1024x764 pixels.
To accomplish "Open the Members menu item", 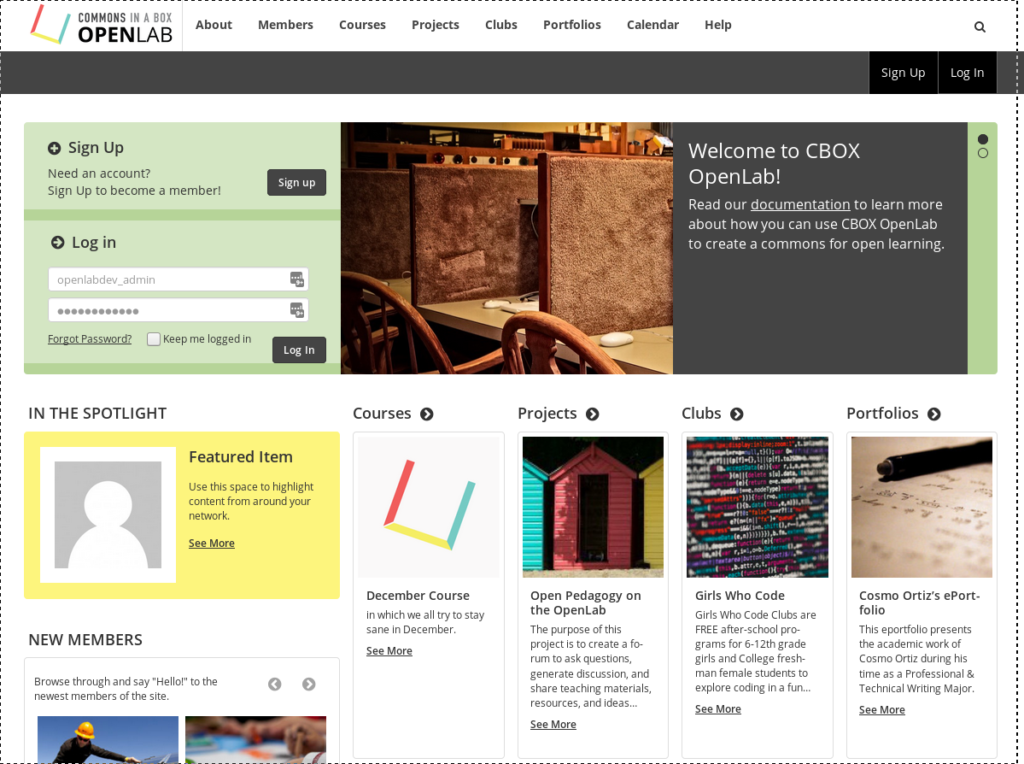I will click(285, 25).
